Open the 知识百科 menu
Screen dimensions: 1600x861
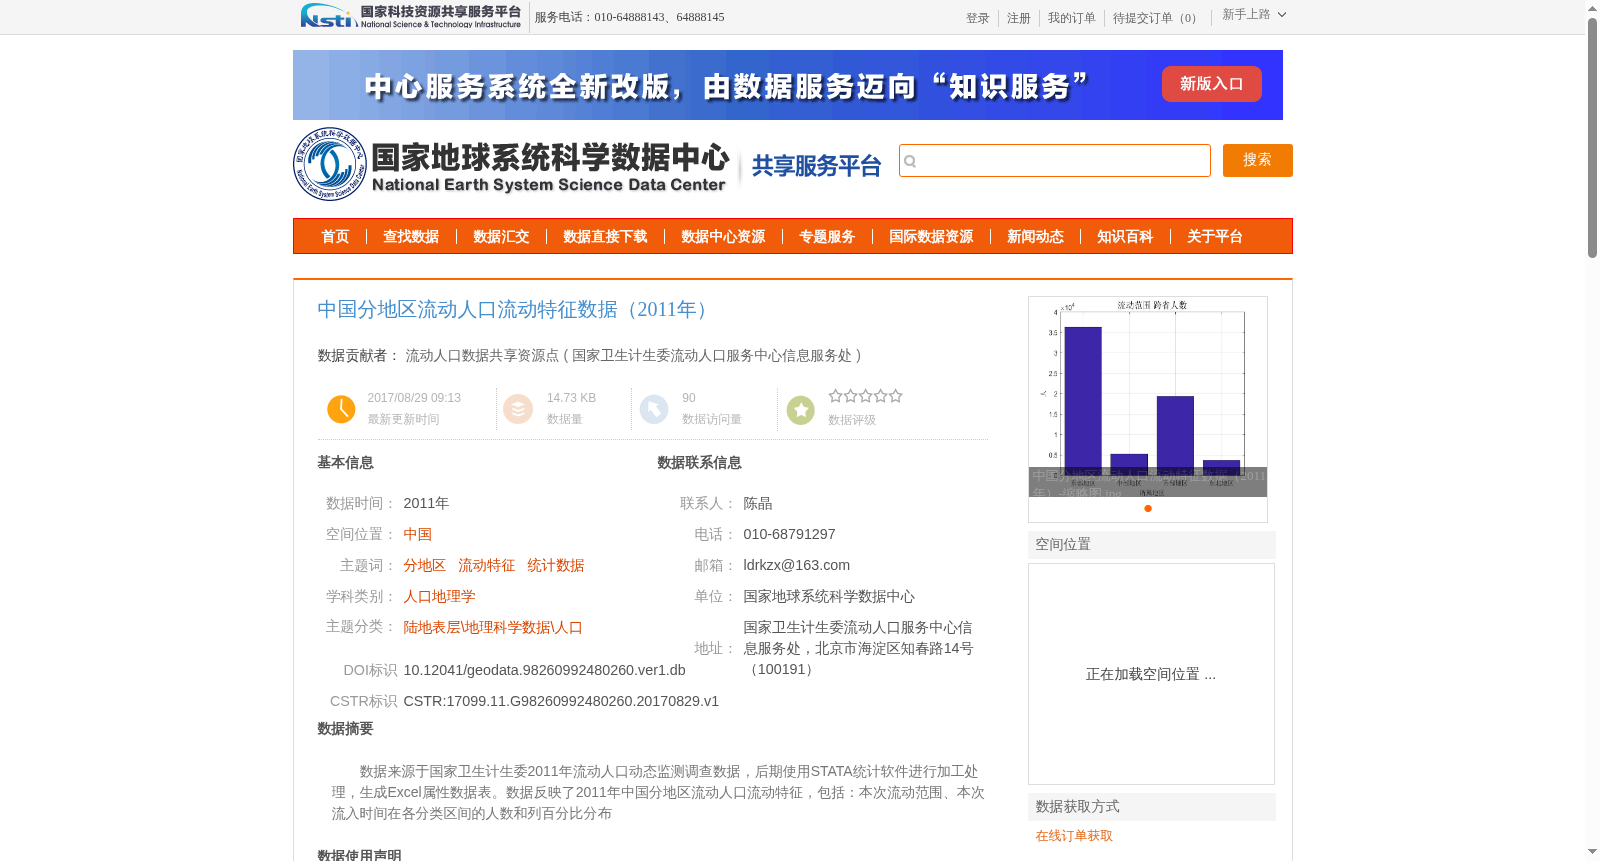coord(1125,237)
